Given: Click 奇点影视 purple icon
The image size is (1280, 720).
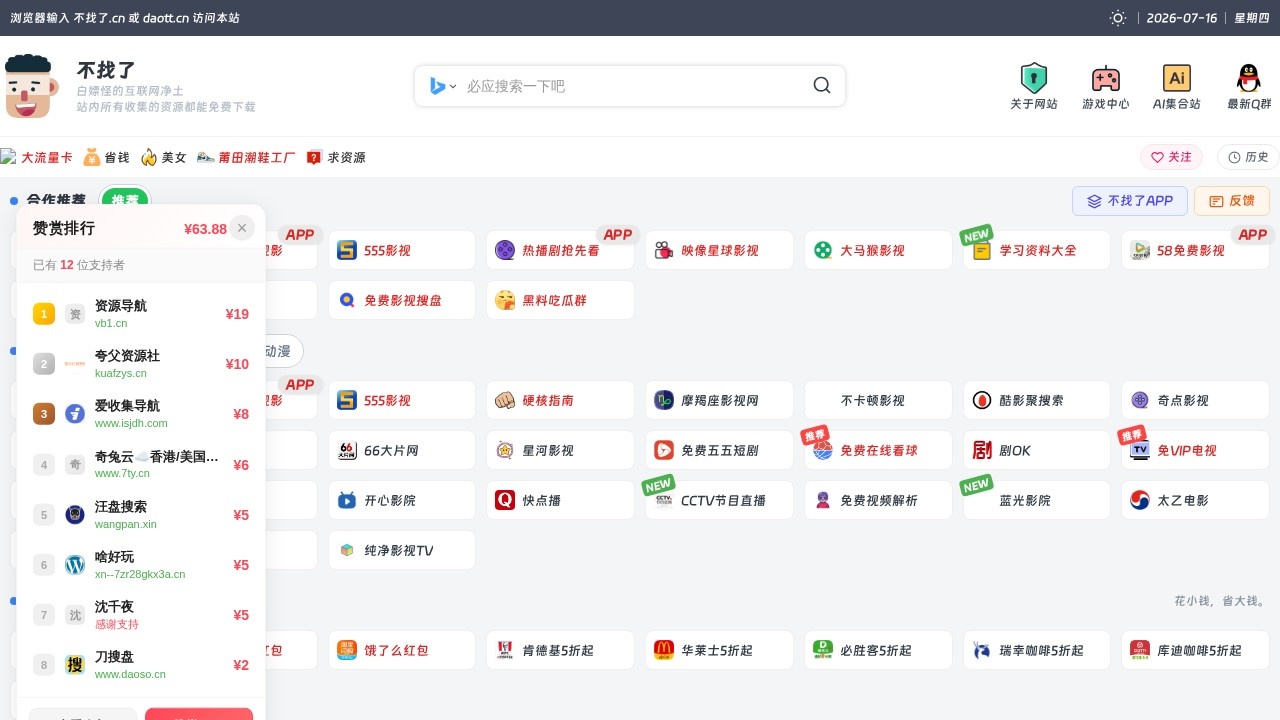Looking at the screenshot, I should (1140, 400).
